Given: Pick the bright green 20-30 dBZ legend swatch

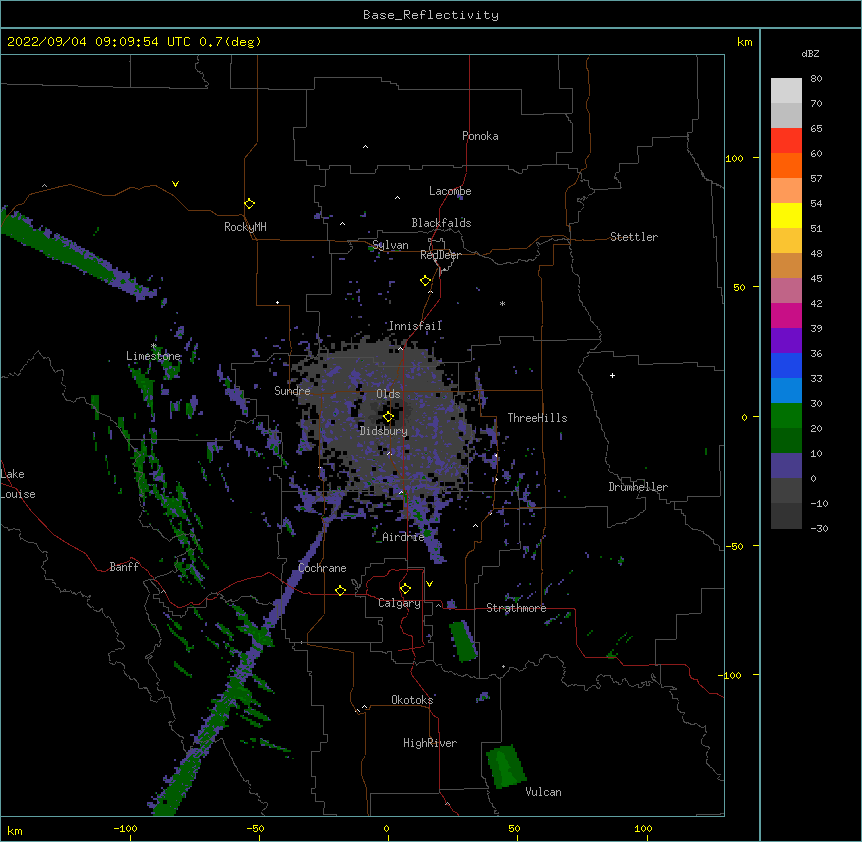Looking at the screenshot, I should (x=786, y=416).
